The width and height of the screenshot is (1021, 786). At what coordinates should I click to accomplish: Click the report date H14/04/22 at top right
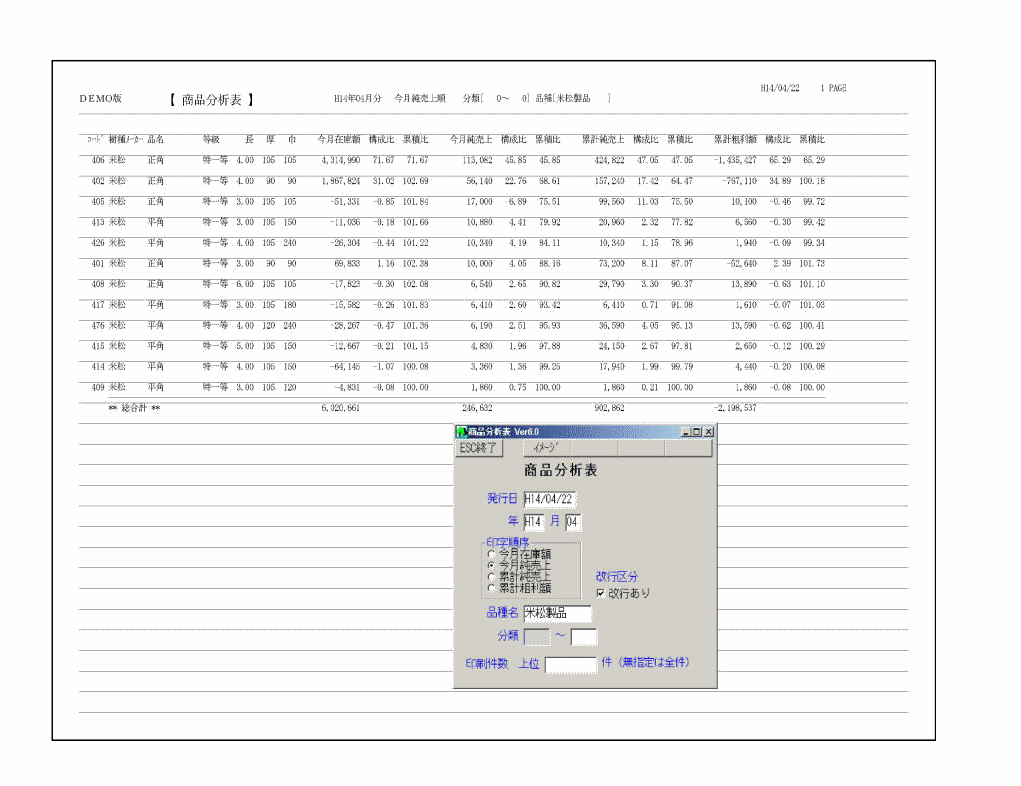click(x=780, y=88)
